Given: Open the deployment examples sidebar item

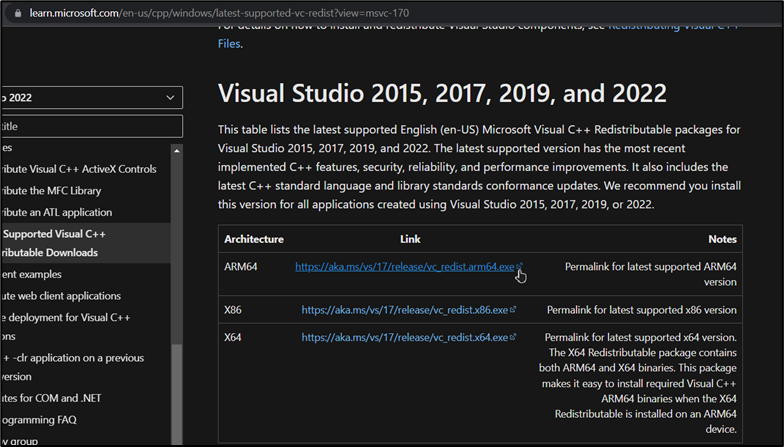Looking at the screenshot, I should [x=31, y=274].
